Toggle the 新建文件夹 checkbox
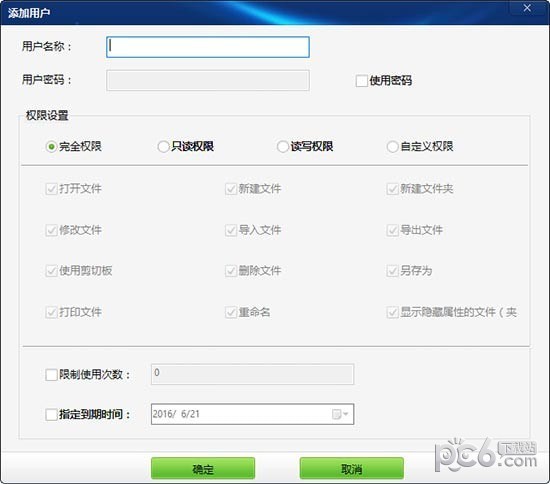 click(392, 189)
